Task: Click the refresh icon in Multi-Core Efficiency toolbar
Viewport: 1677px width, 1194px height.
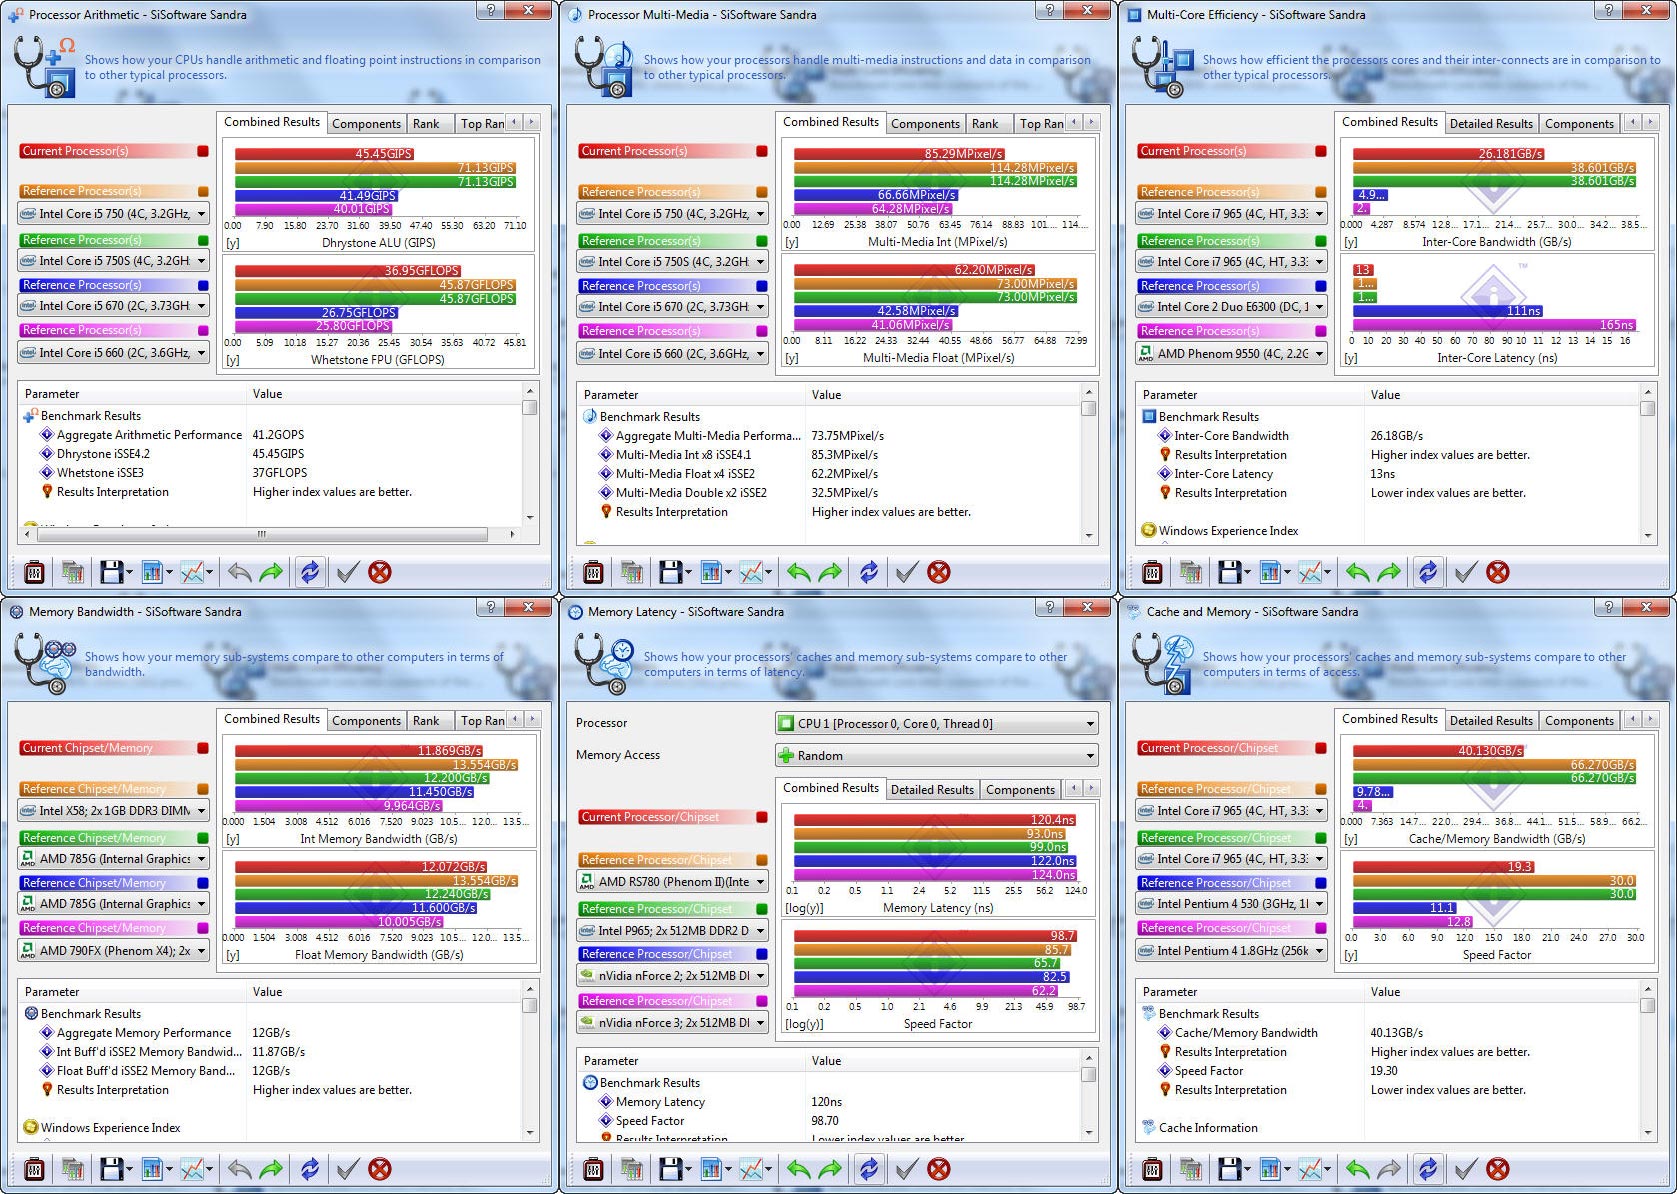Action: (1428, 572)
